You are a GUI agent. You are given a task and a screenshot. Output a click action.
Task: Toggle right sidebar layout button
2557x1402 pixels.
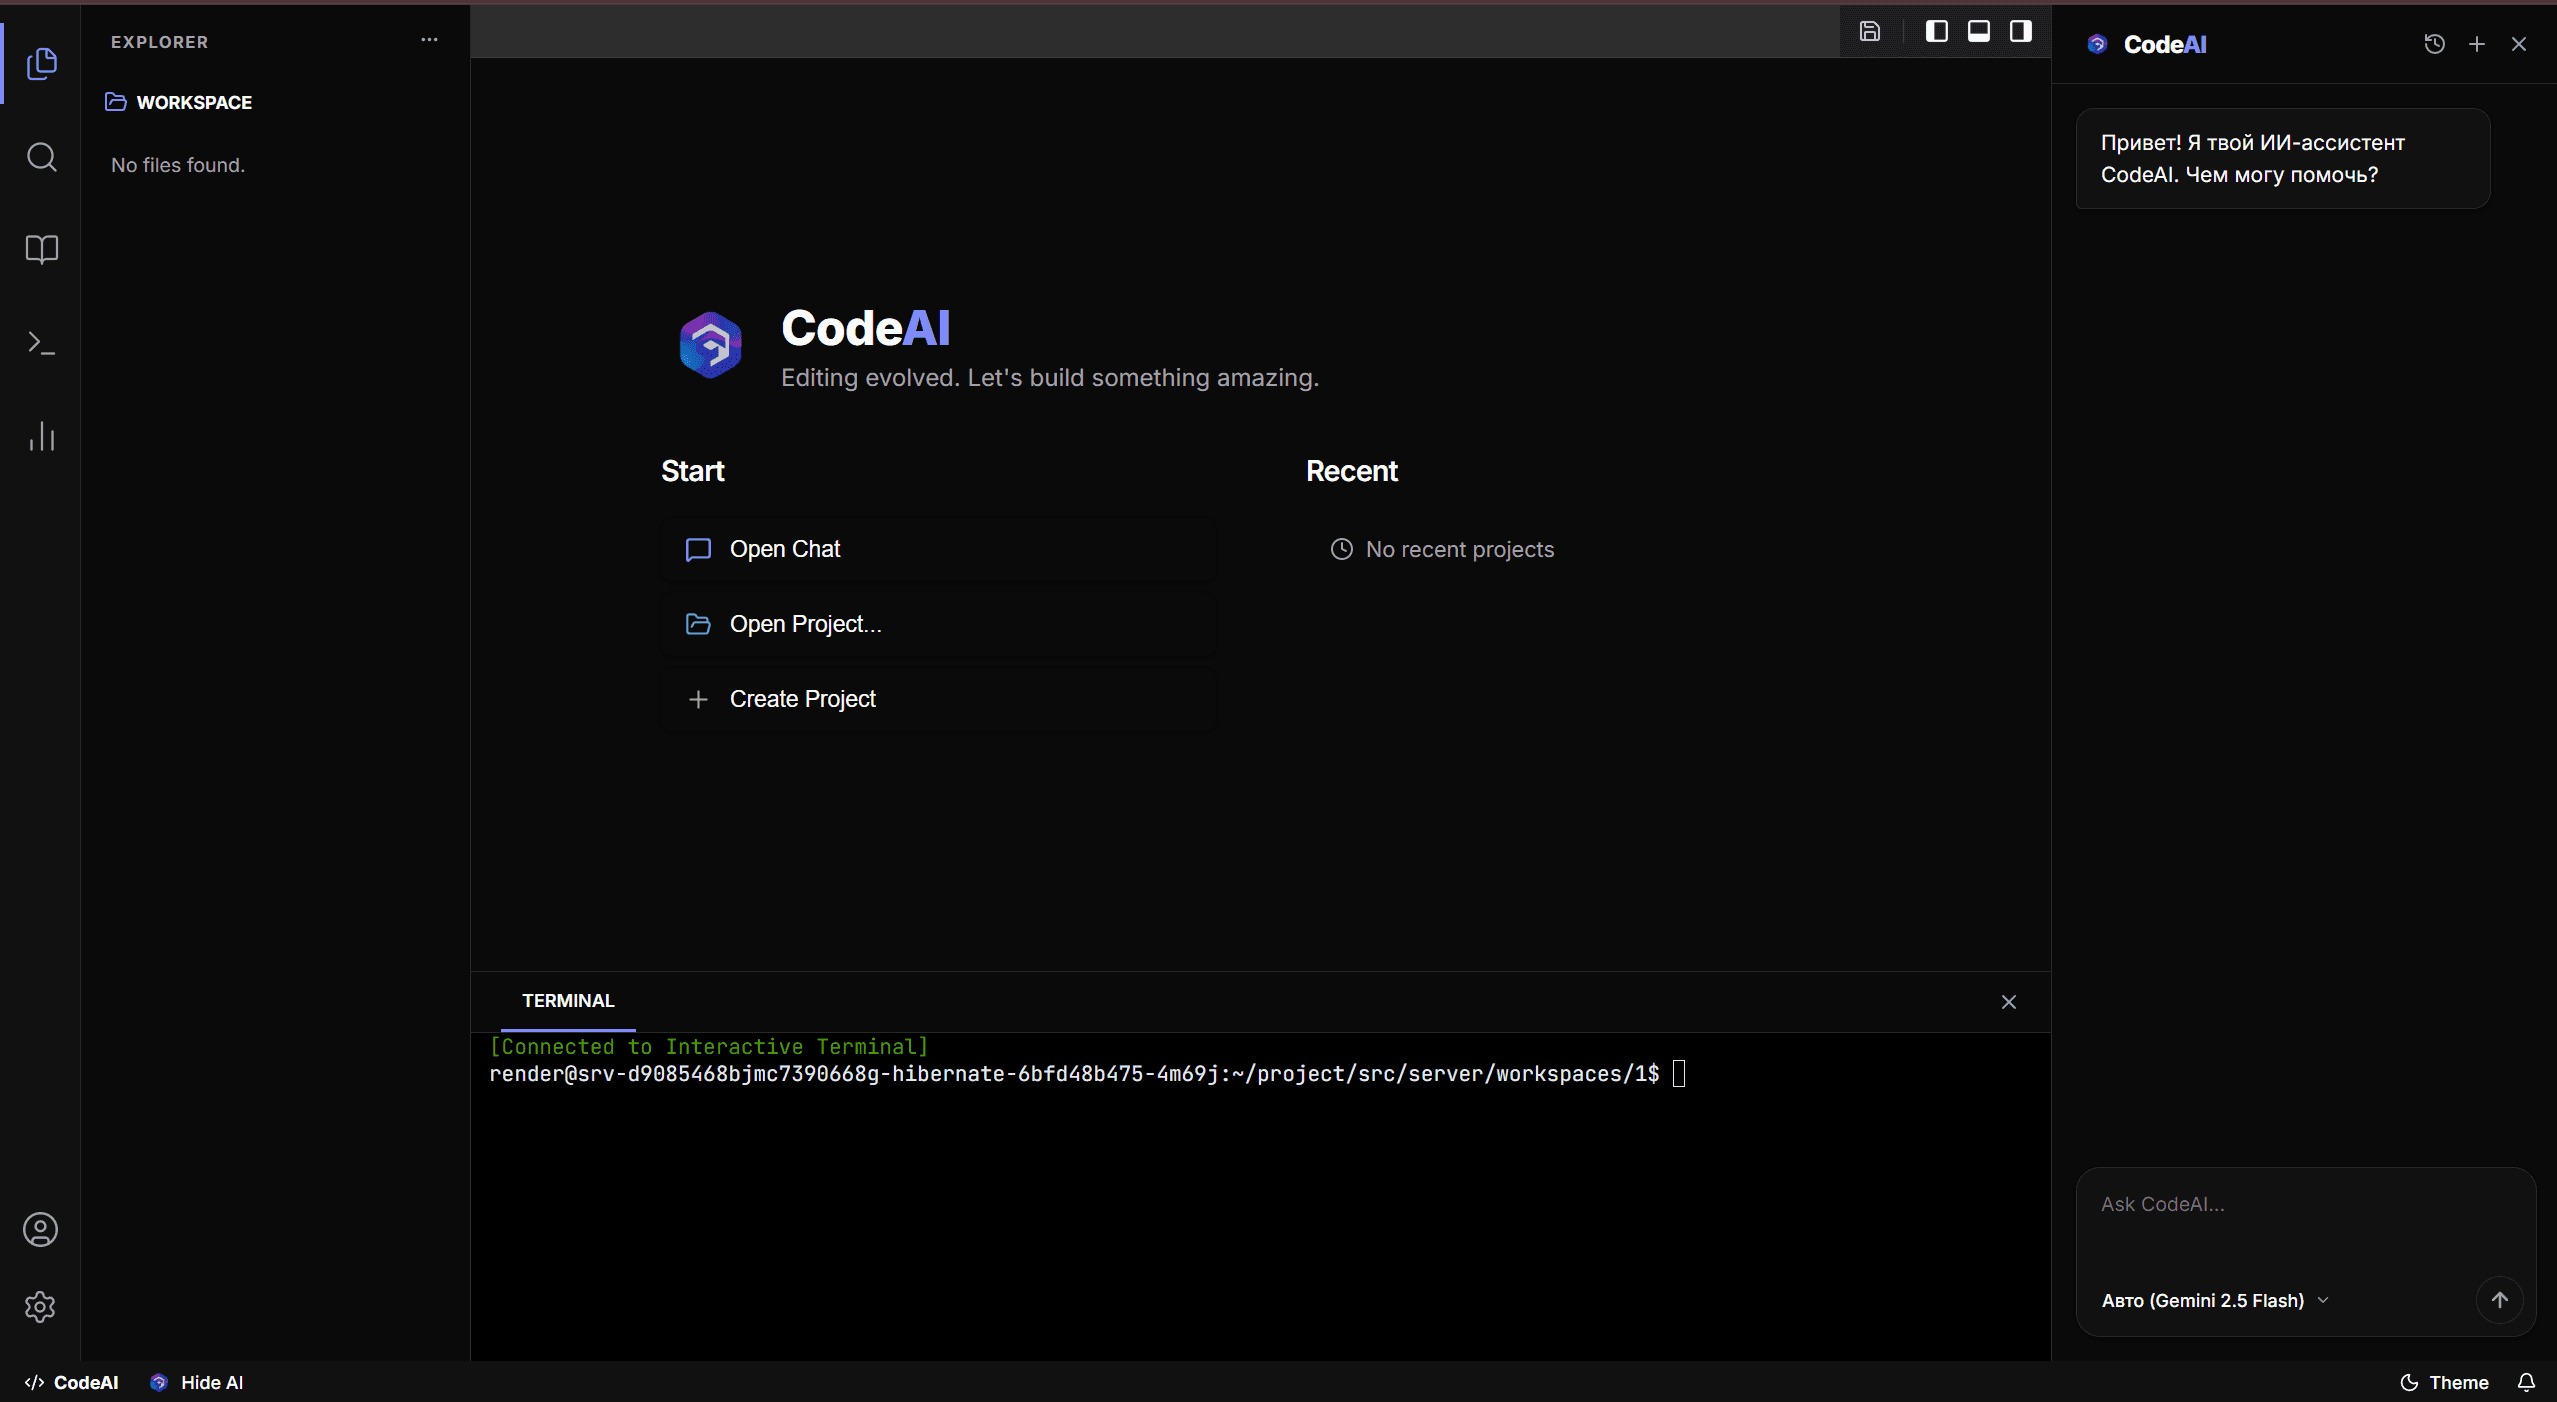click(2020, 31)
